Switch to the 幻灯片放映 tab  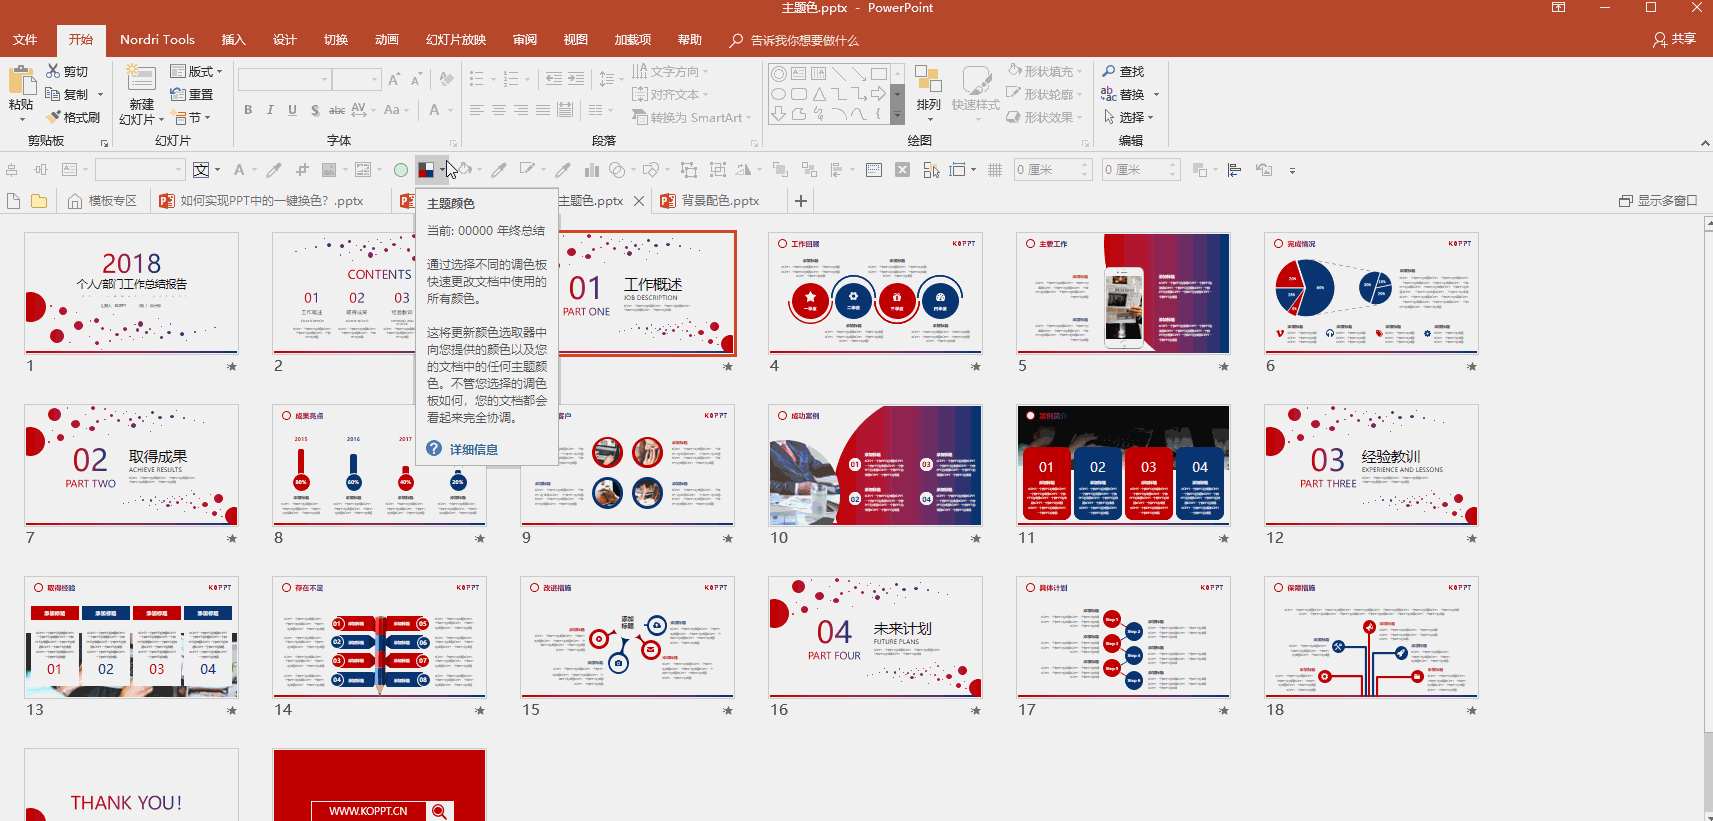[456, 40]
